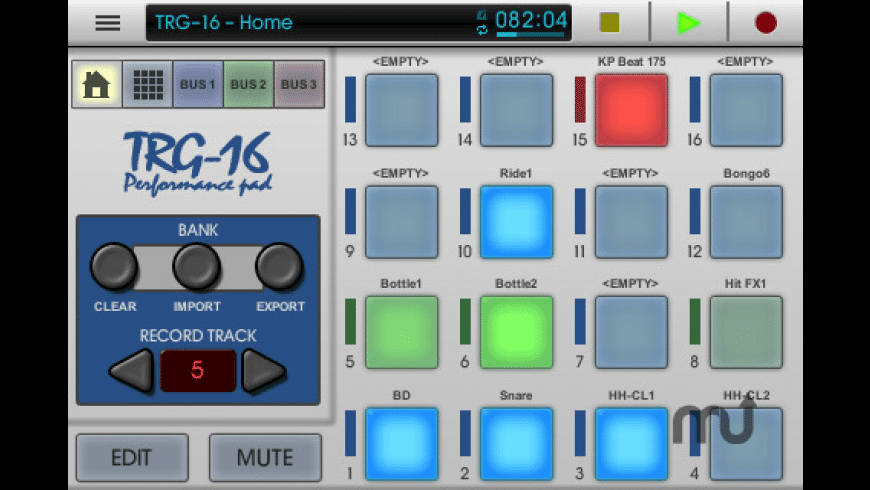Click the level bar beside pad 1

351,433
